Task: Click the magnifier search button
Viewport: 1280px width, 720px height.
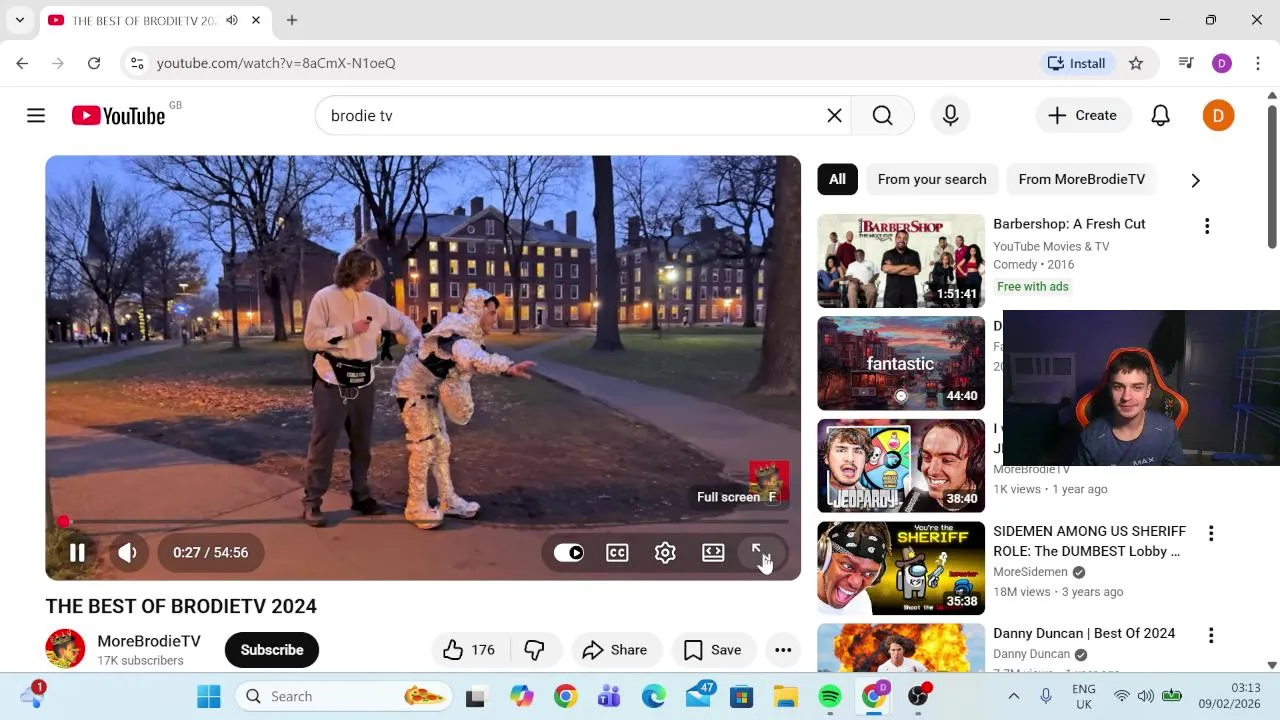Action: tap(882, 116)
